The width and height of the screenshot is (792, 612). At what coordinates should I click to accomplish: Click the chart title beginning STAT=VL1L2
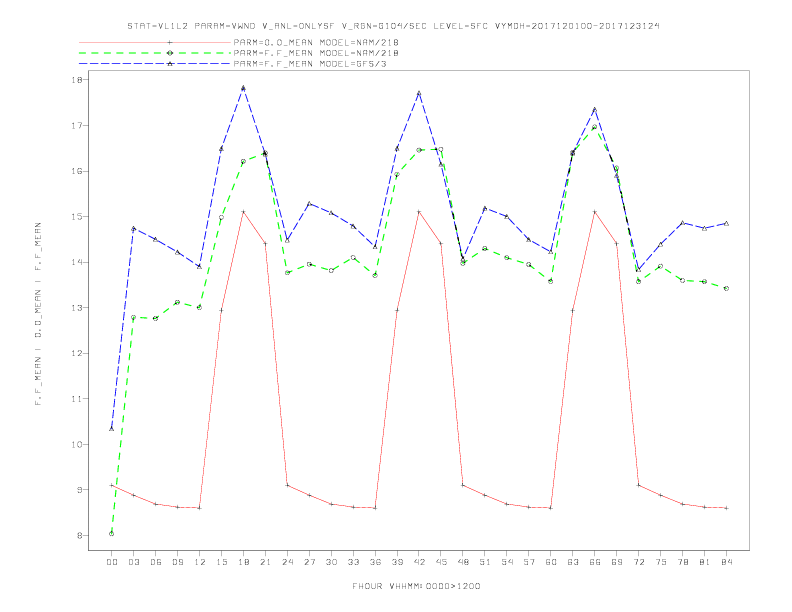pyautogui.click(x=393, y=26)
